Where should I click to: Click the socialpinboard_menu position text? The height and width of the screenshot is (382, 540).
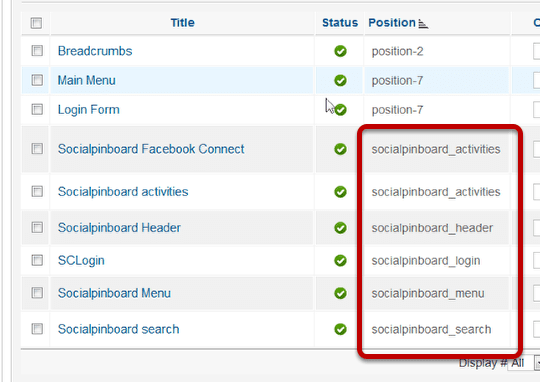pos(428,293)
